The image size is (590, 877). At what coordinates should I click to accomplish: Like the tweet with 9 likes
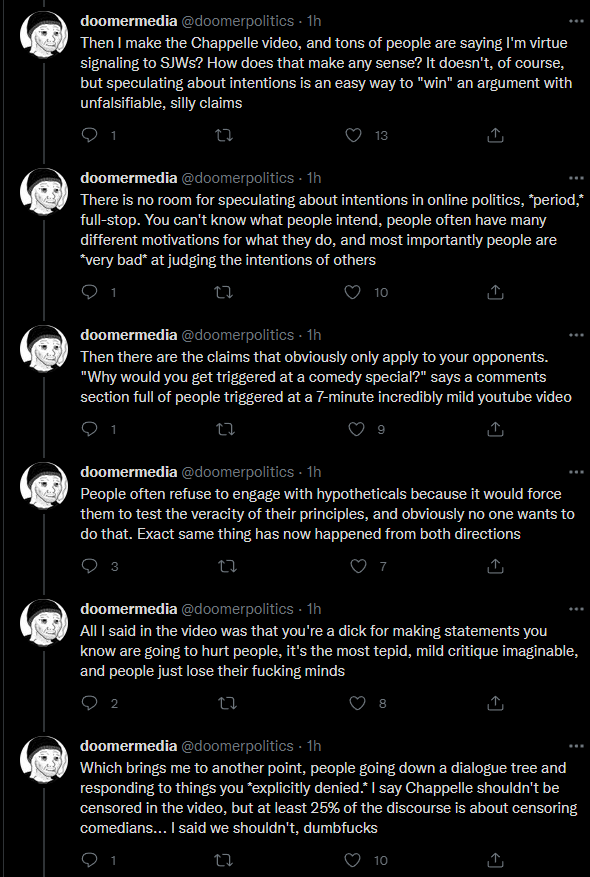[356, 430]
